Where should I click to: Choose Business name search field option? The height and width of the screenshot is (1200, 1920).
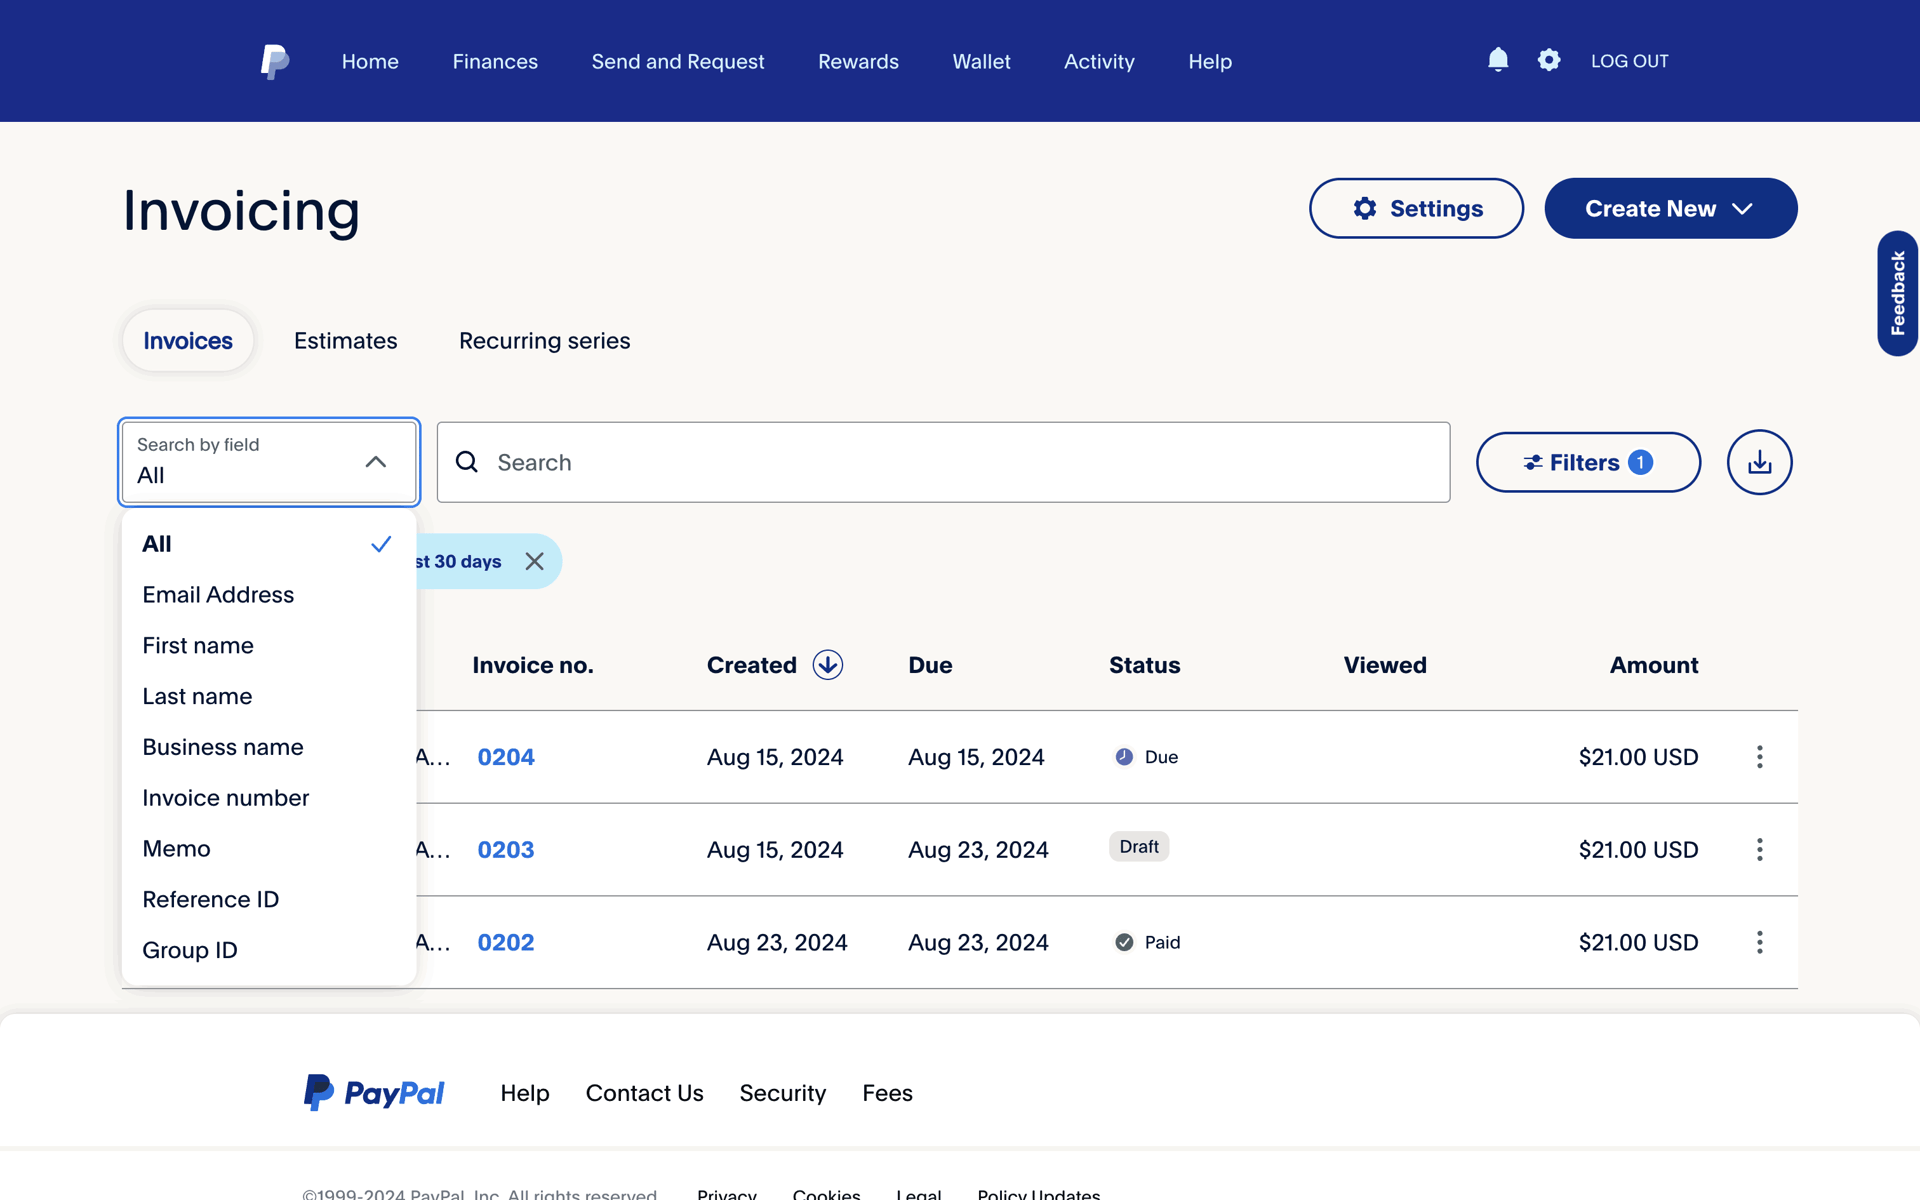coord(268,747)
